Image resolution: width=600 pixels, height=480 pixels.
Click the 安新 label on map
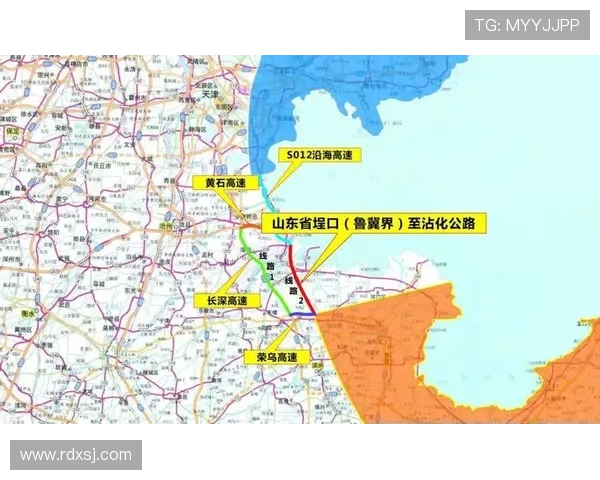point(62,128)
